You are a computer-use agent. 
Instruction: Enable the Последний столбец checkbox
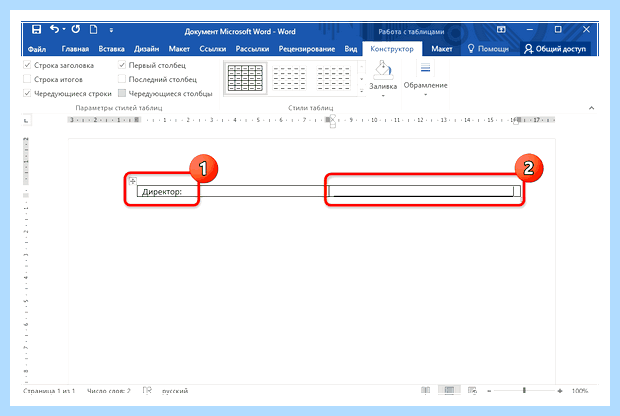122,79
